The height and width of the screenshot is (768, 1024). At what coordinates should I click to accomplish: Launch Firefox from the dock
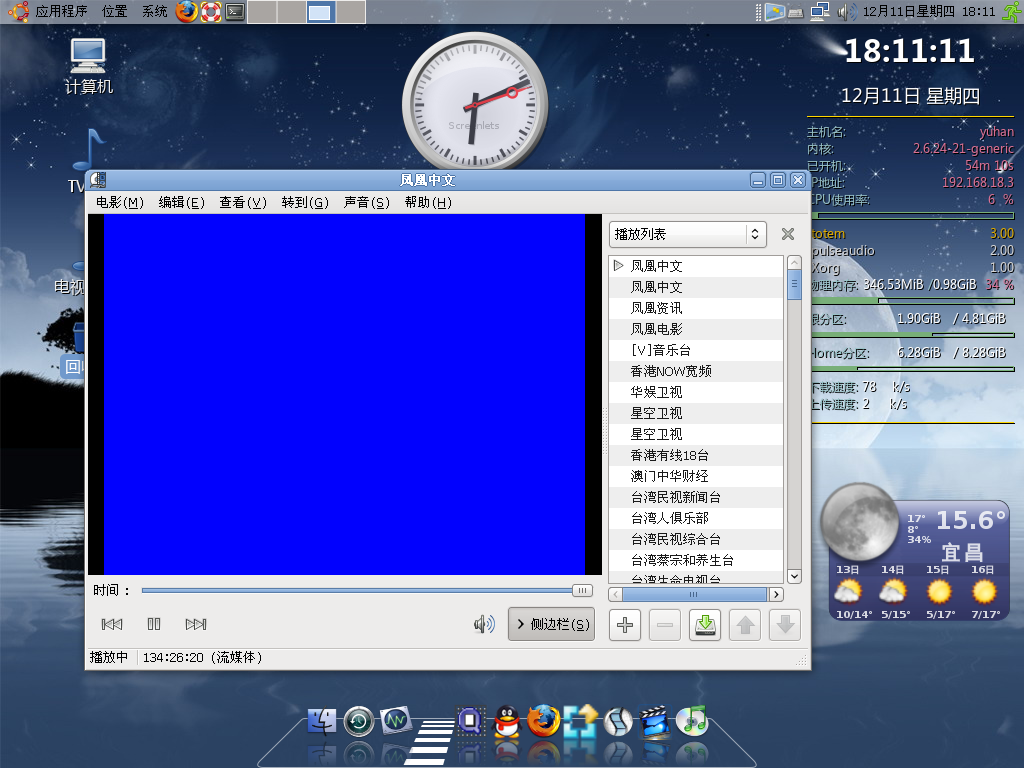click(x=543, y=721)
